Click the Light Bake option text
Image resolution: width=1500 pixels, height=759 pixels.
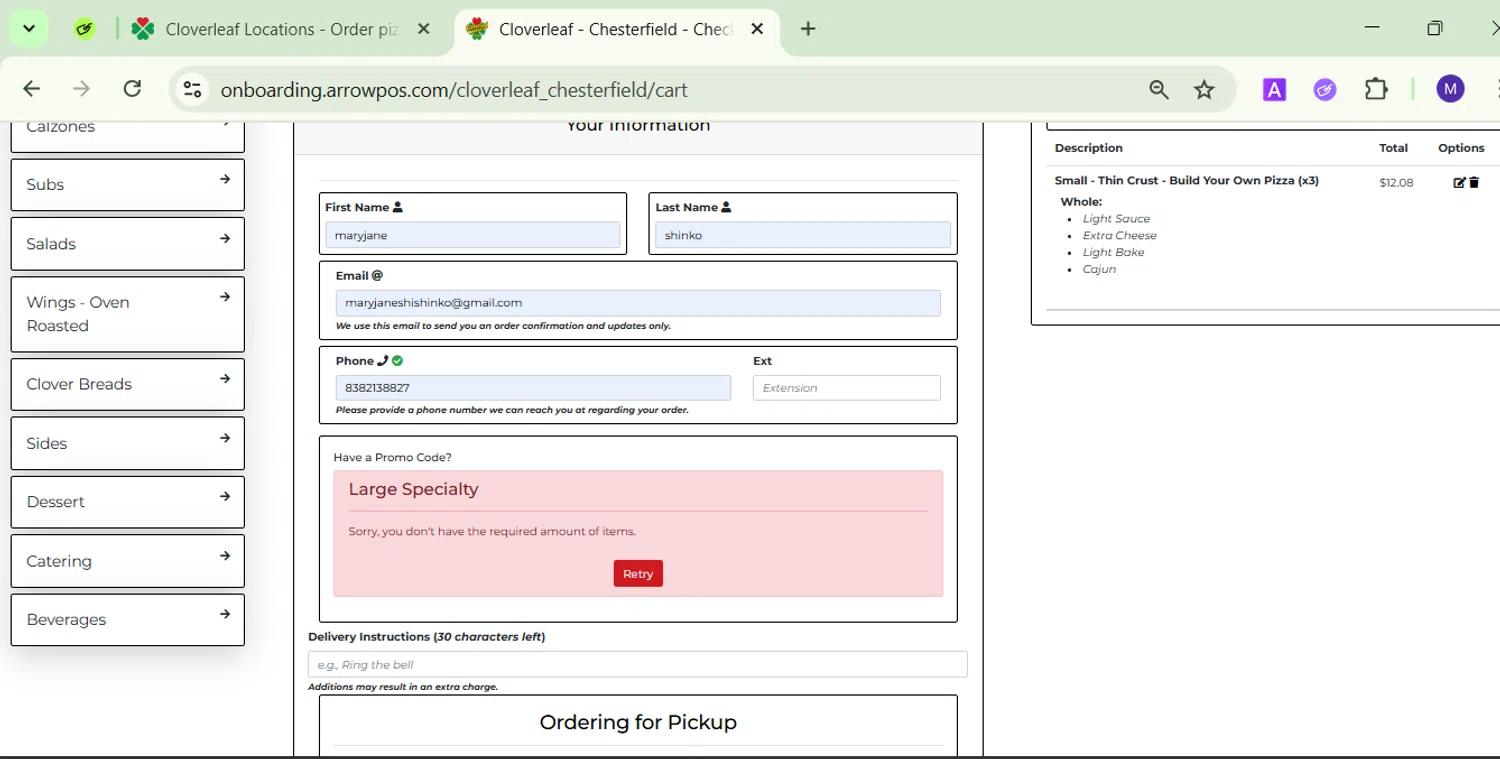pos(1114,253)
